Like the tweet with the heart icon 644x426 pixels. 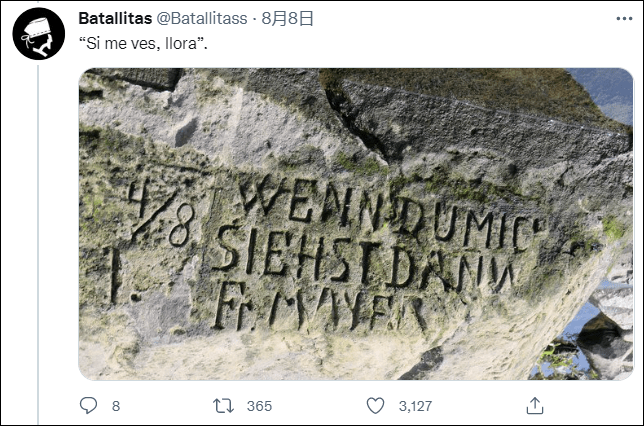(x=375, y=405)
